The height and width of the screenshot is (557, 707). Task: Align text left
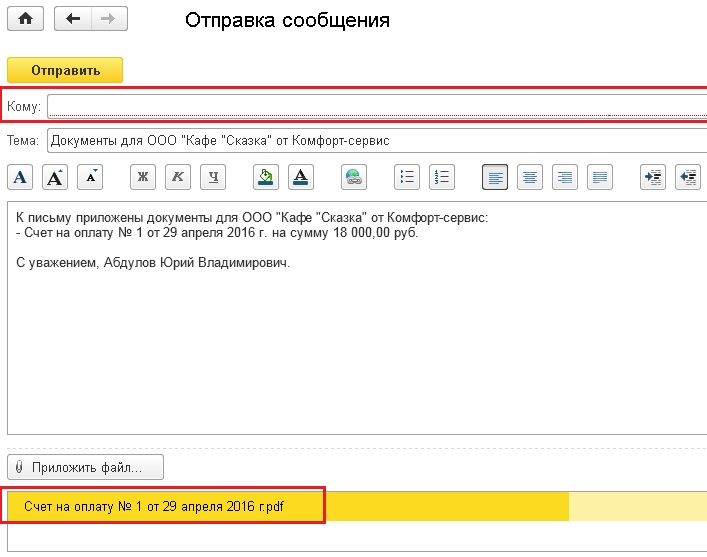click(x=495, y=177)
